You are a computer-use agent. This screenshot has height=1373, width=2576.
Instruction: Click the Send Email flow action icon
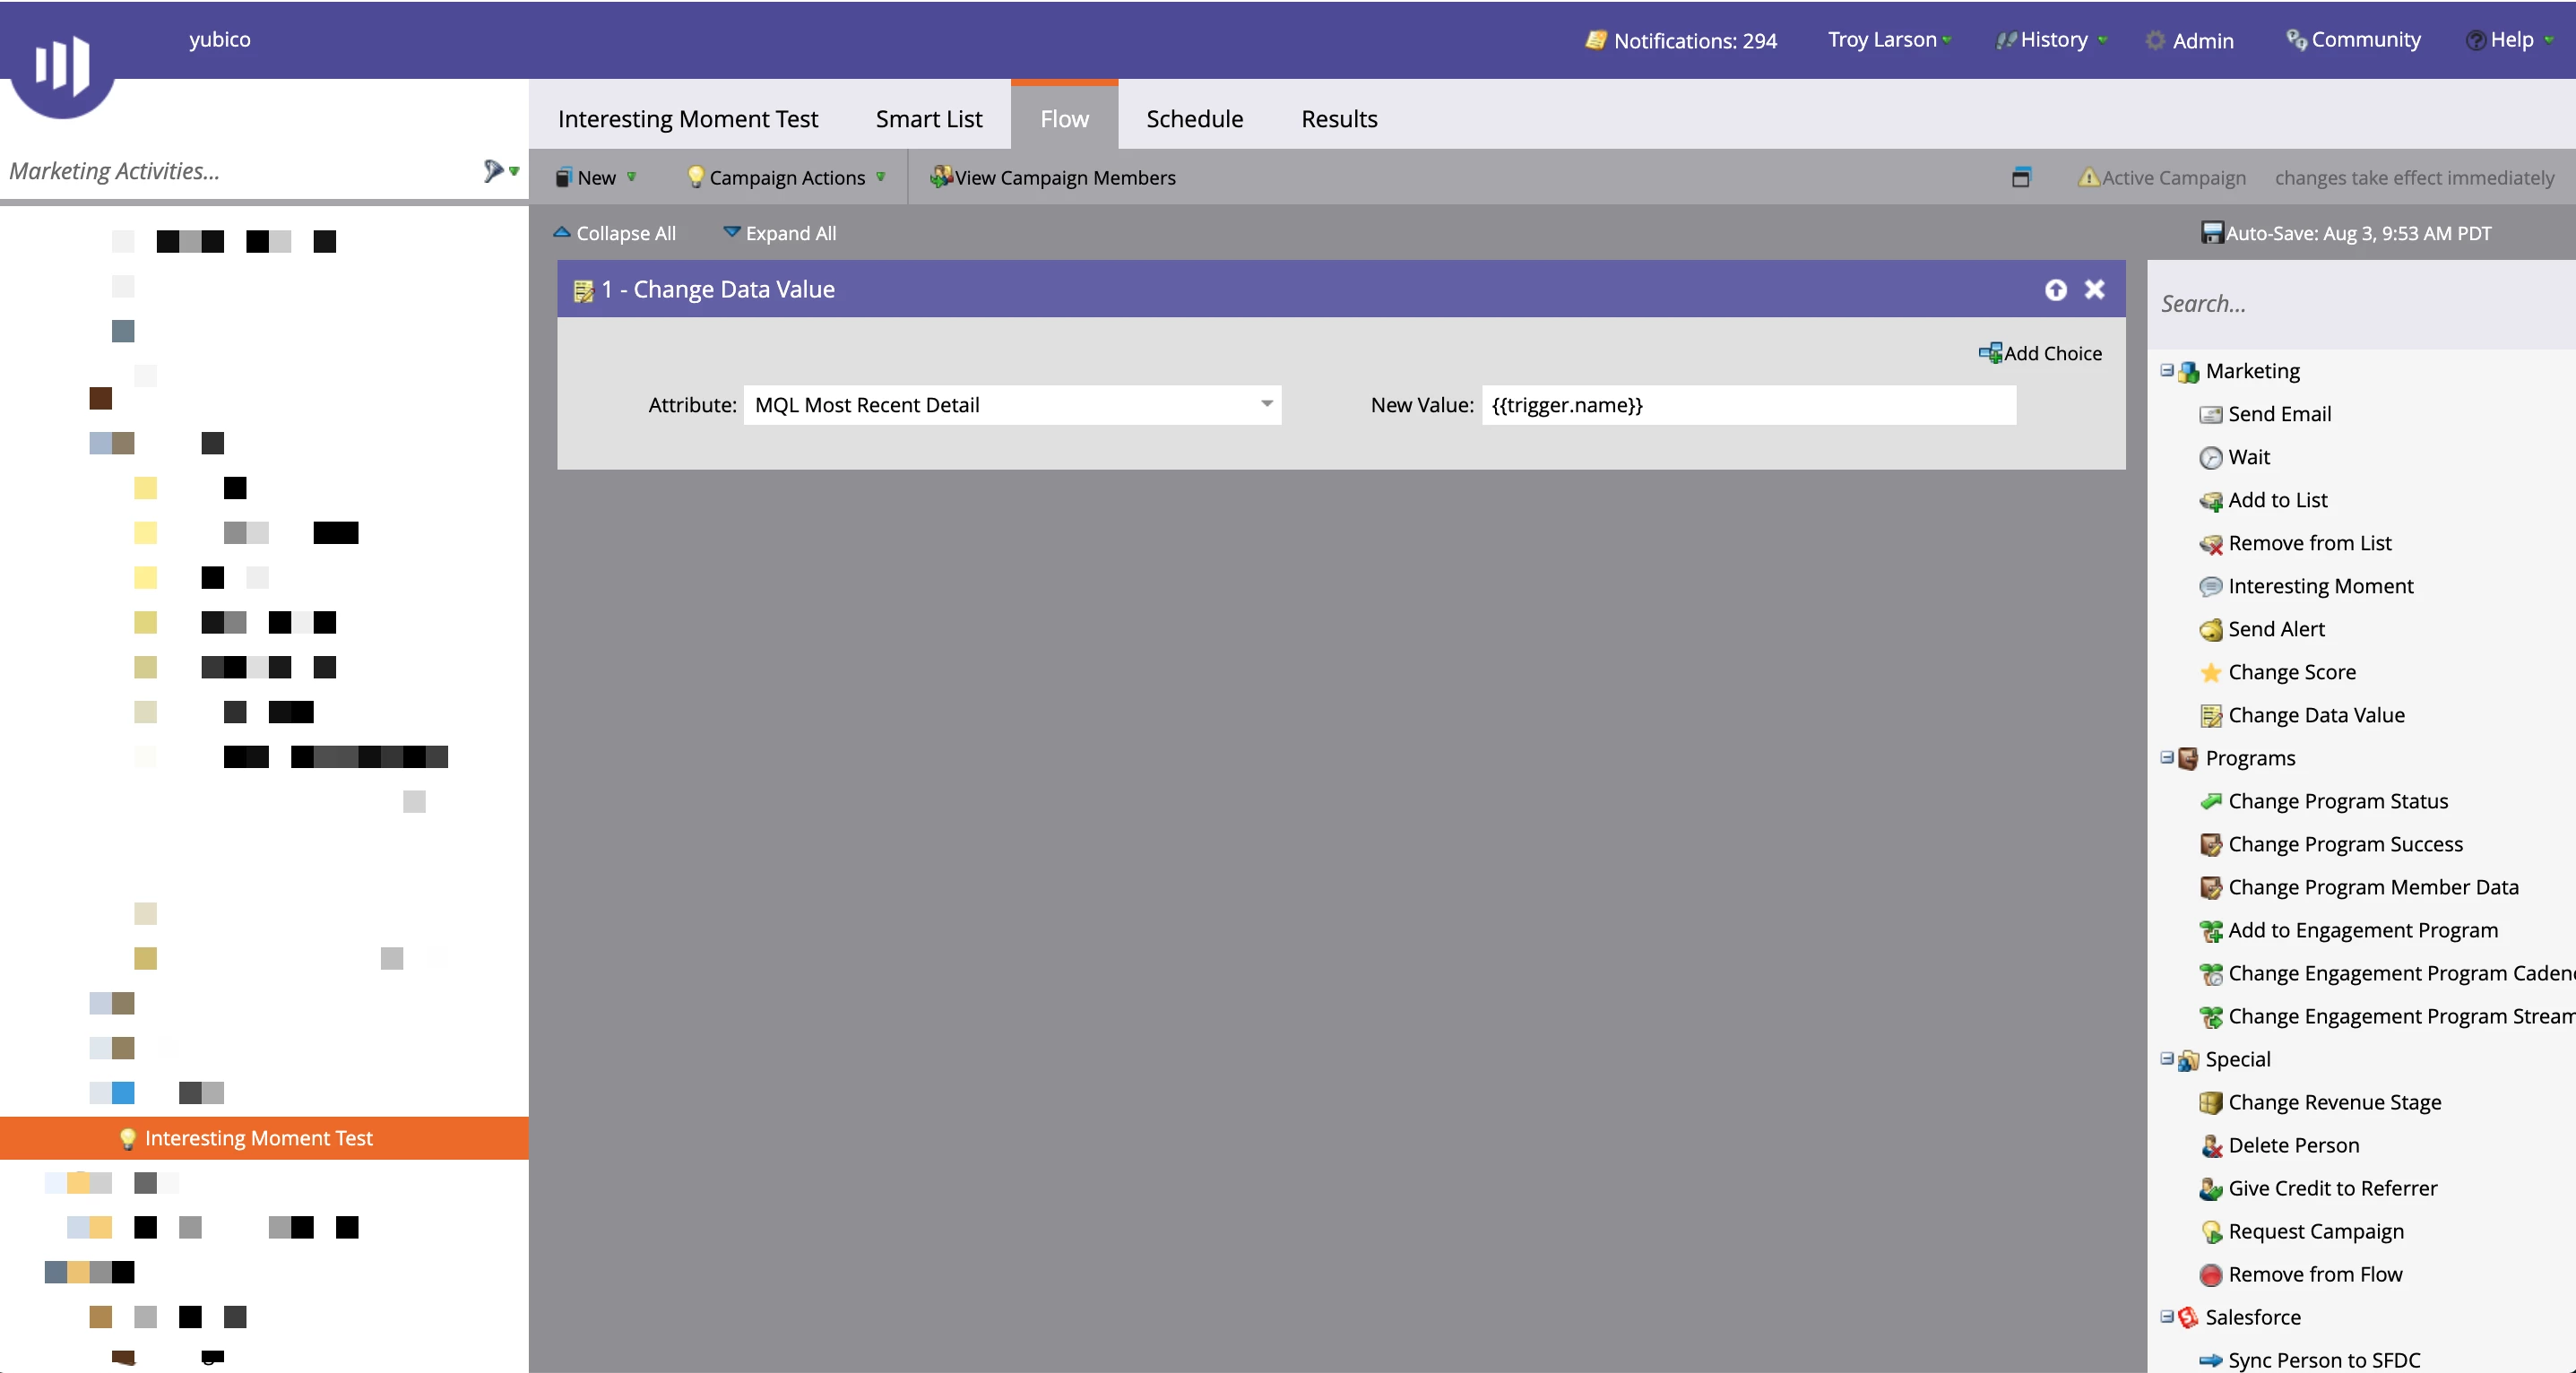pyautogui.click(x=2210, y=414)
